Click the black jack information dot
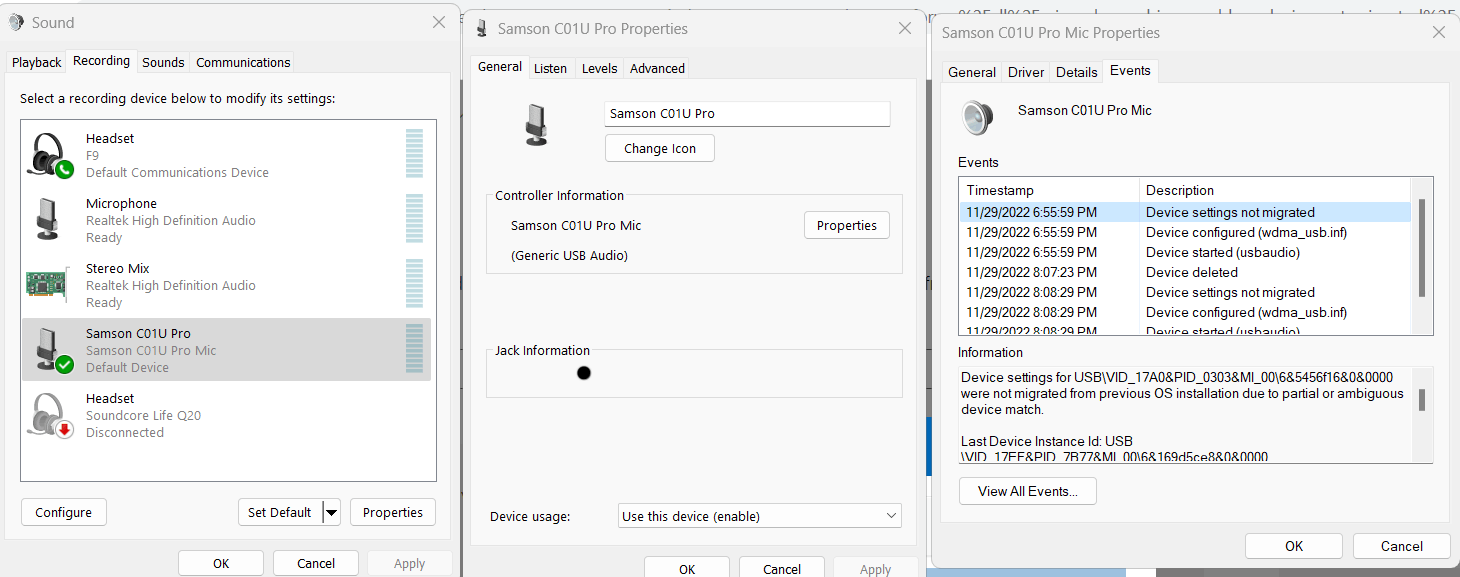Viewport: 1460px width, 577px height. pyautogui.click(x=584, y=373)
